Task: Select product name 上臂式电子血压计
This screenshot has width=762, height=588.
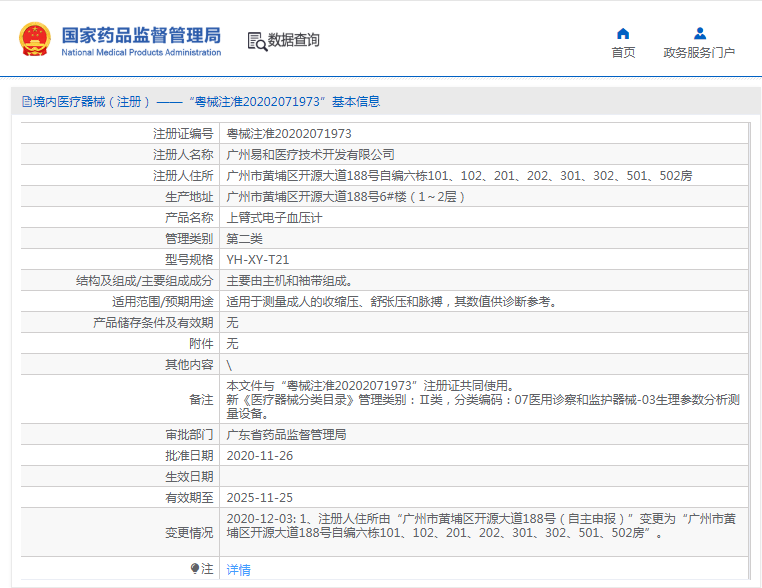Action: click(x=274, y=218)
